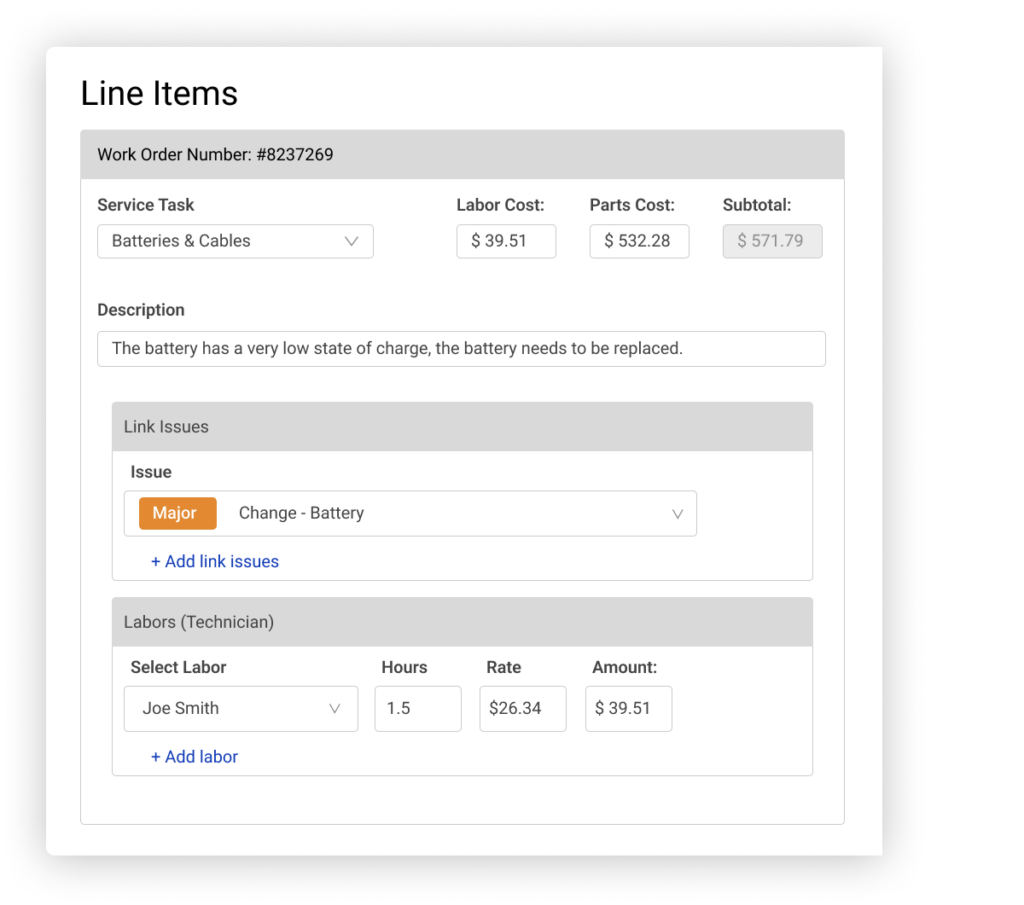Open the Select Labor dropdown showing Joe Smith
Image resolution: width=1024 pixels, height=905 pixels.
pos(240,708)
